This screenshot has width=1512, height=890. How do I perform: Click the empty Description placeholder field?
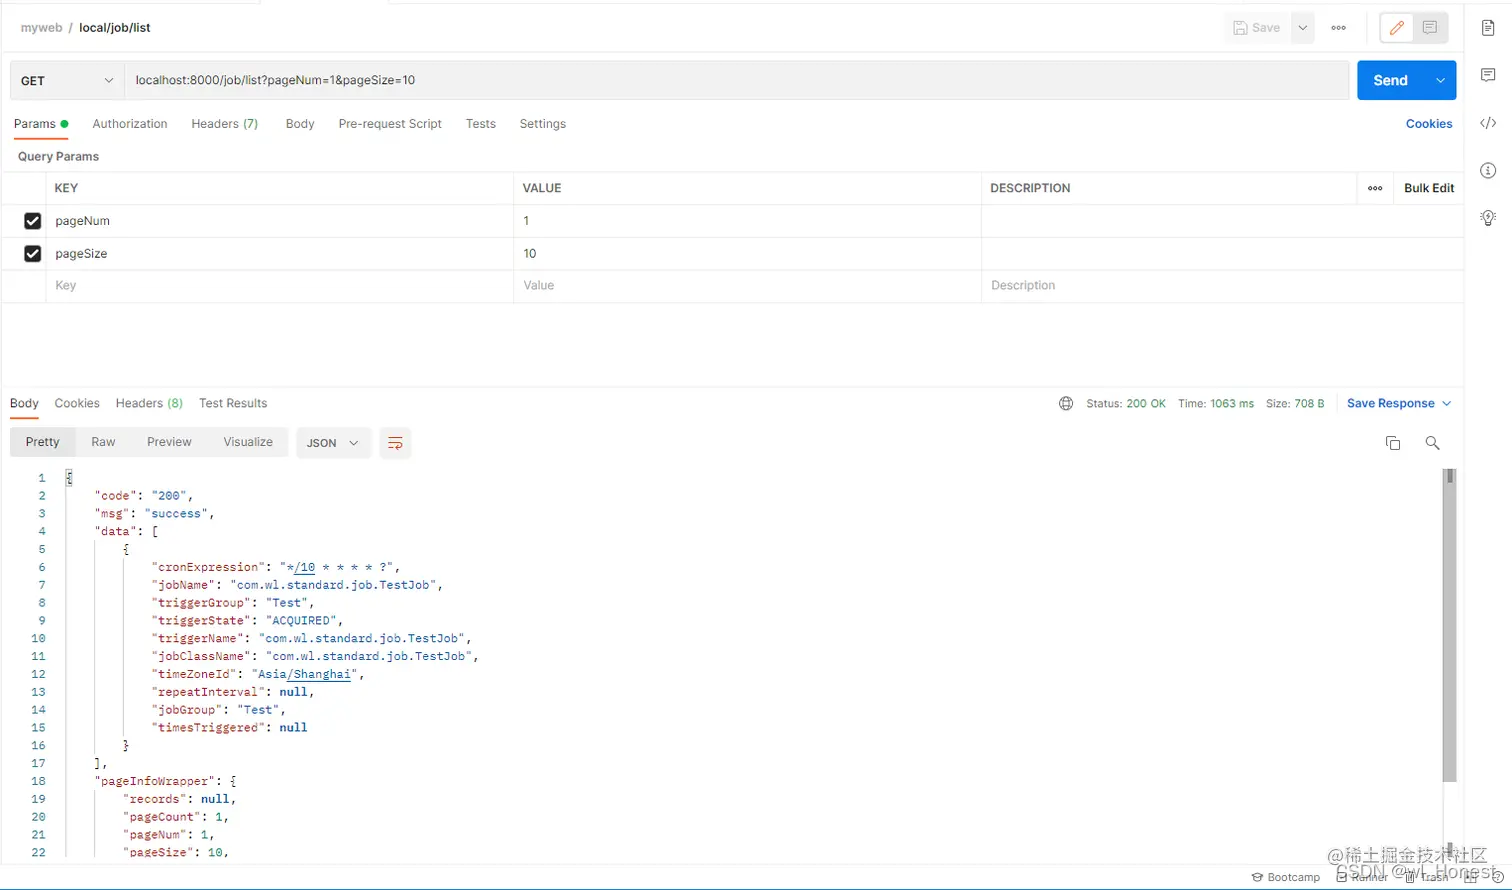pos(1222,286)
